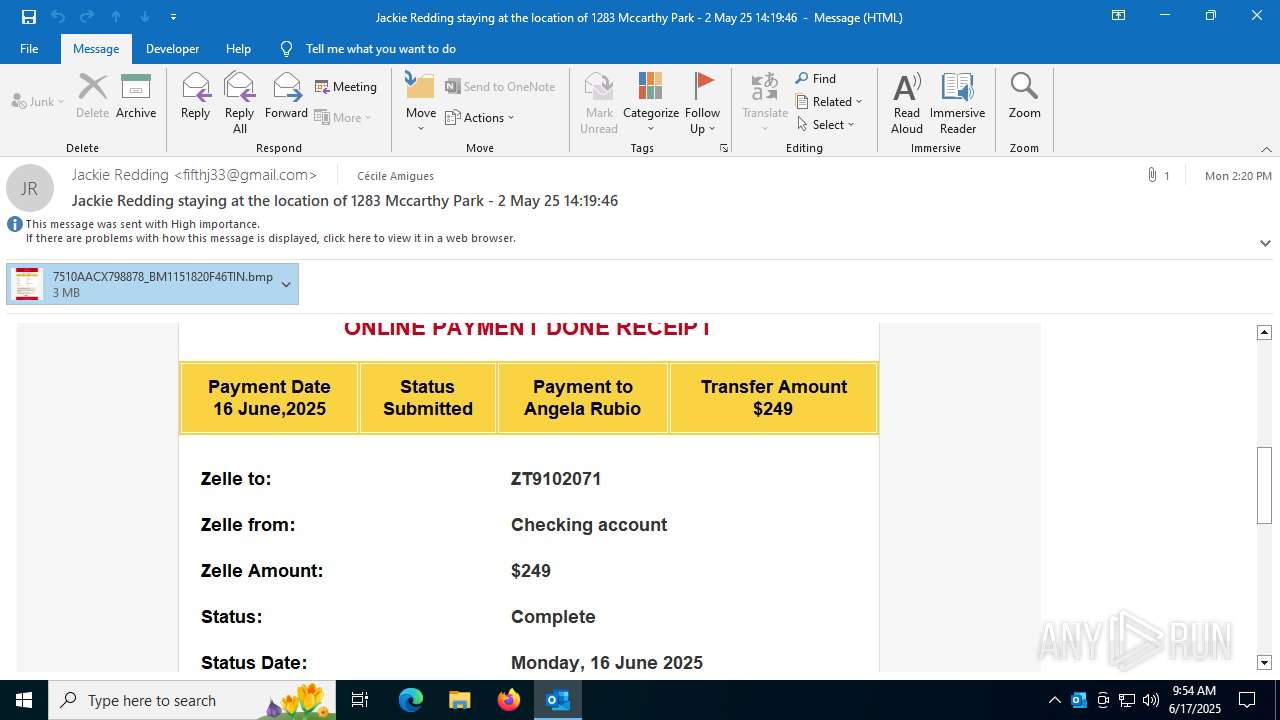Open Task View on taskbar

(x=360, y=700)
